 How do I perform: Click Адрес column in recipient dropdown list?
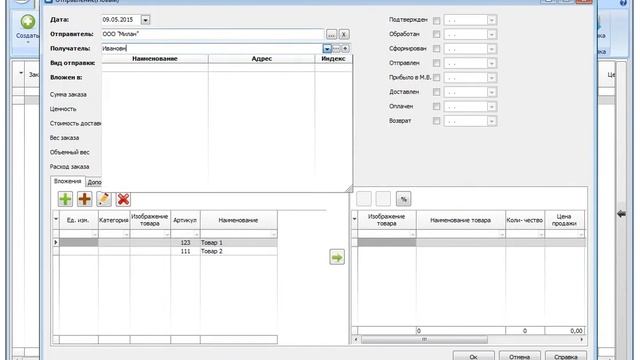[x=262, y=59]
